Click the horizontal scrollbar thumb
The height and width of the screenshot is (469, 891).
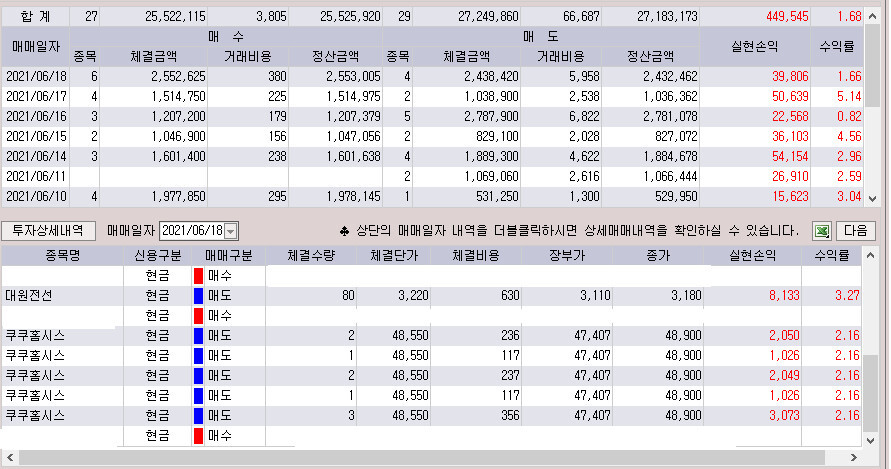tap(421, 457)
